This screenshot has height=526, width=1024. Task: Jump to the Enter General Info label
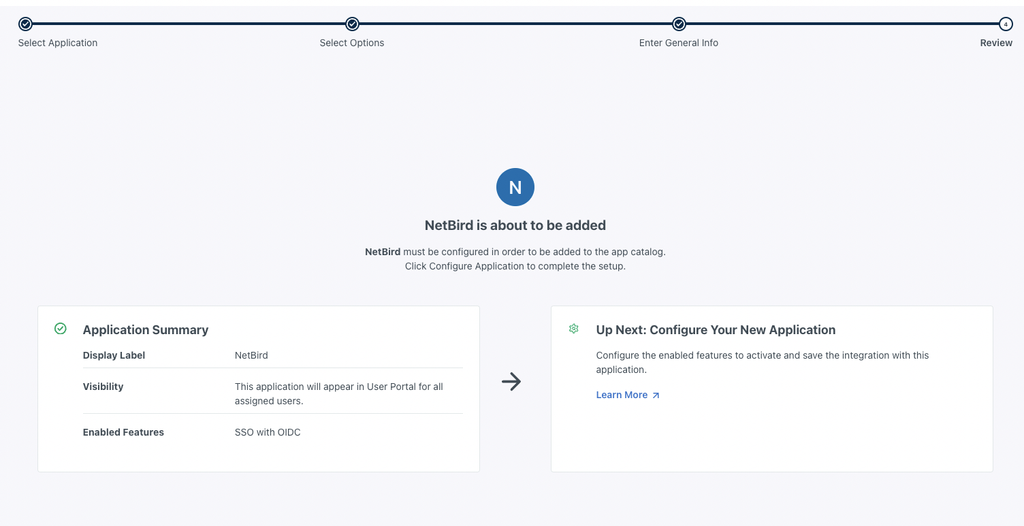[679, 43]
